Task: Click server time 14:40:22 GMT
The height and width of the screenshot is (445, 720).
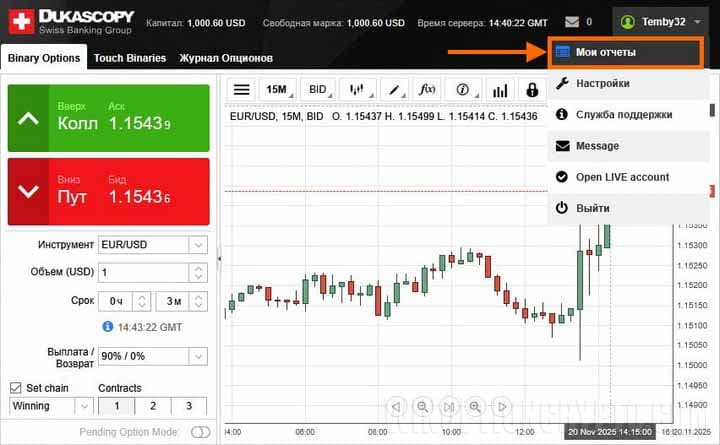Action: [x=518, y=23]
